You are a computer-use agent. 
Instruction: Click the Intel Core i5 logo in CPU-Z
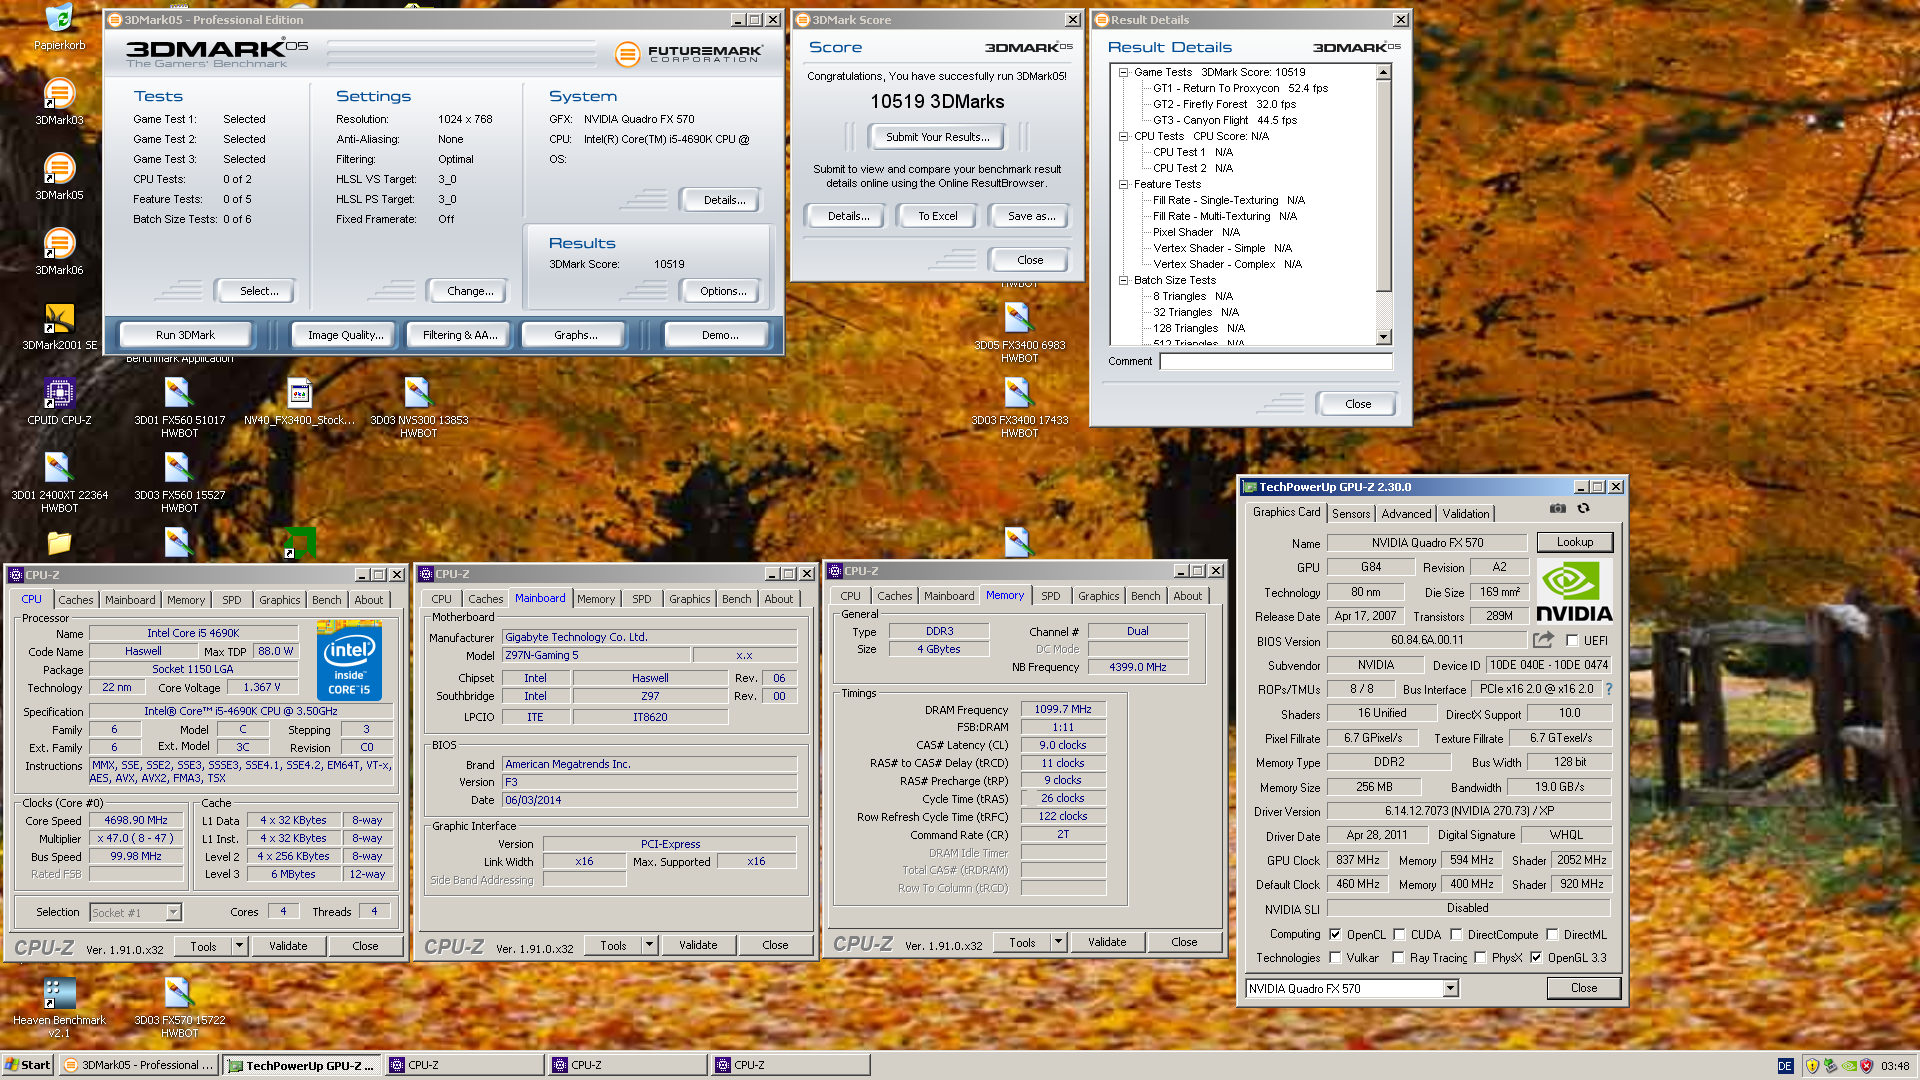click(349, 660)
